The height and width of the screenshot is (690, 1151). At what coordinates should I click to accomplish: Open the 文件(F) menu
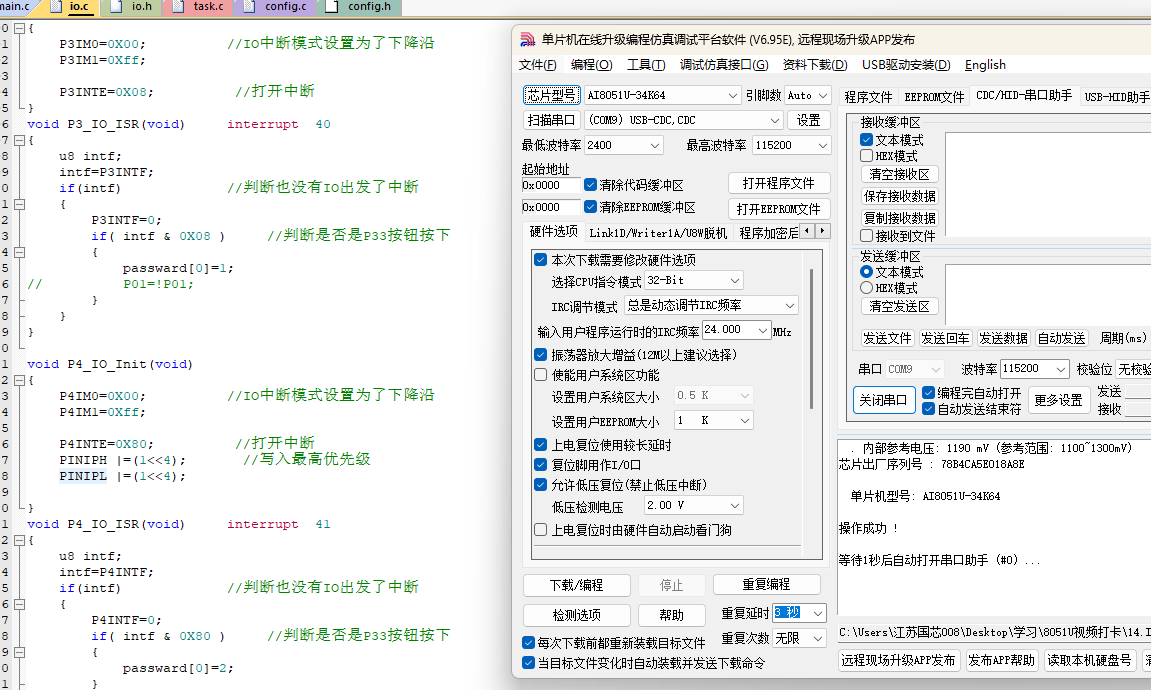click(x=538, y=65)
